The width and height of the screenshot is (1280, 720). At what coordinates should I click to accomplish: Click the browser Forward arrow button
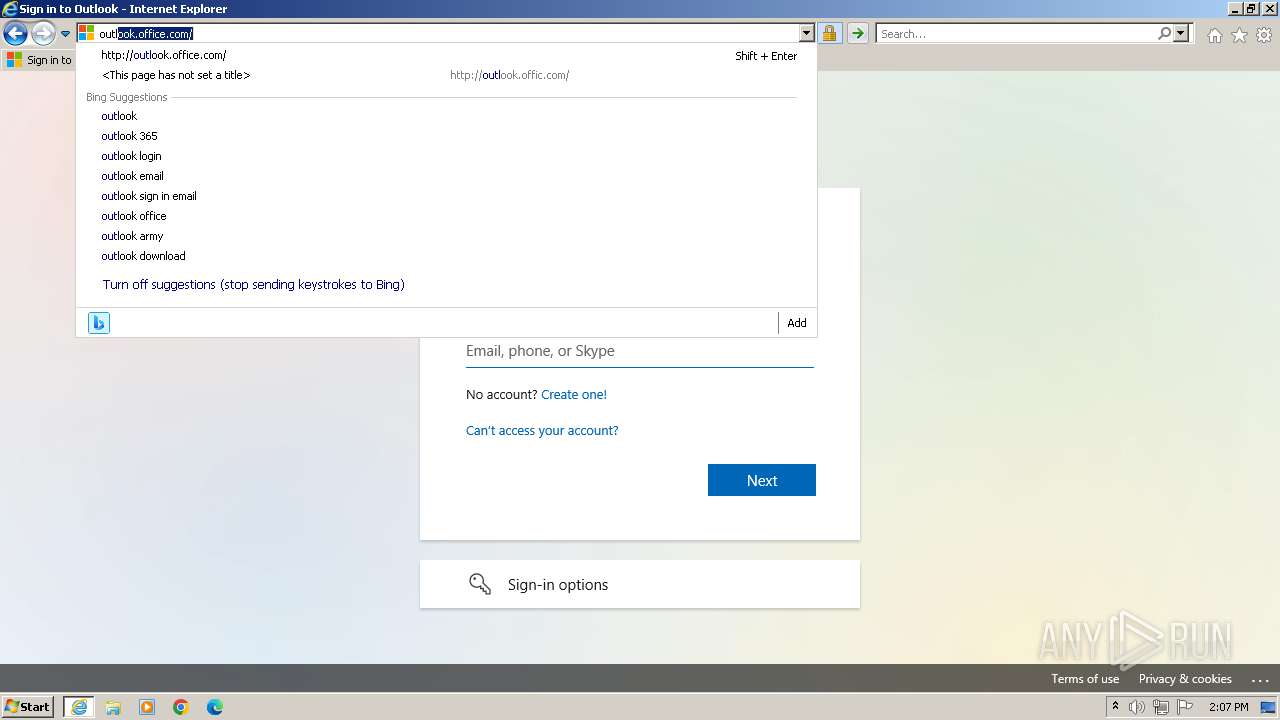[x=43, y=34]
